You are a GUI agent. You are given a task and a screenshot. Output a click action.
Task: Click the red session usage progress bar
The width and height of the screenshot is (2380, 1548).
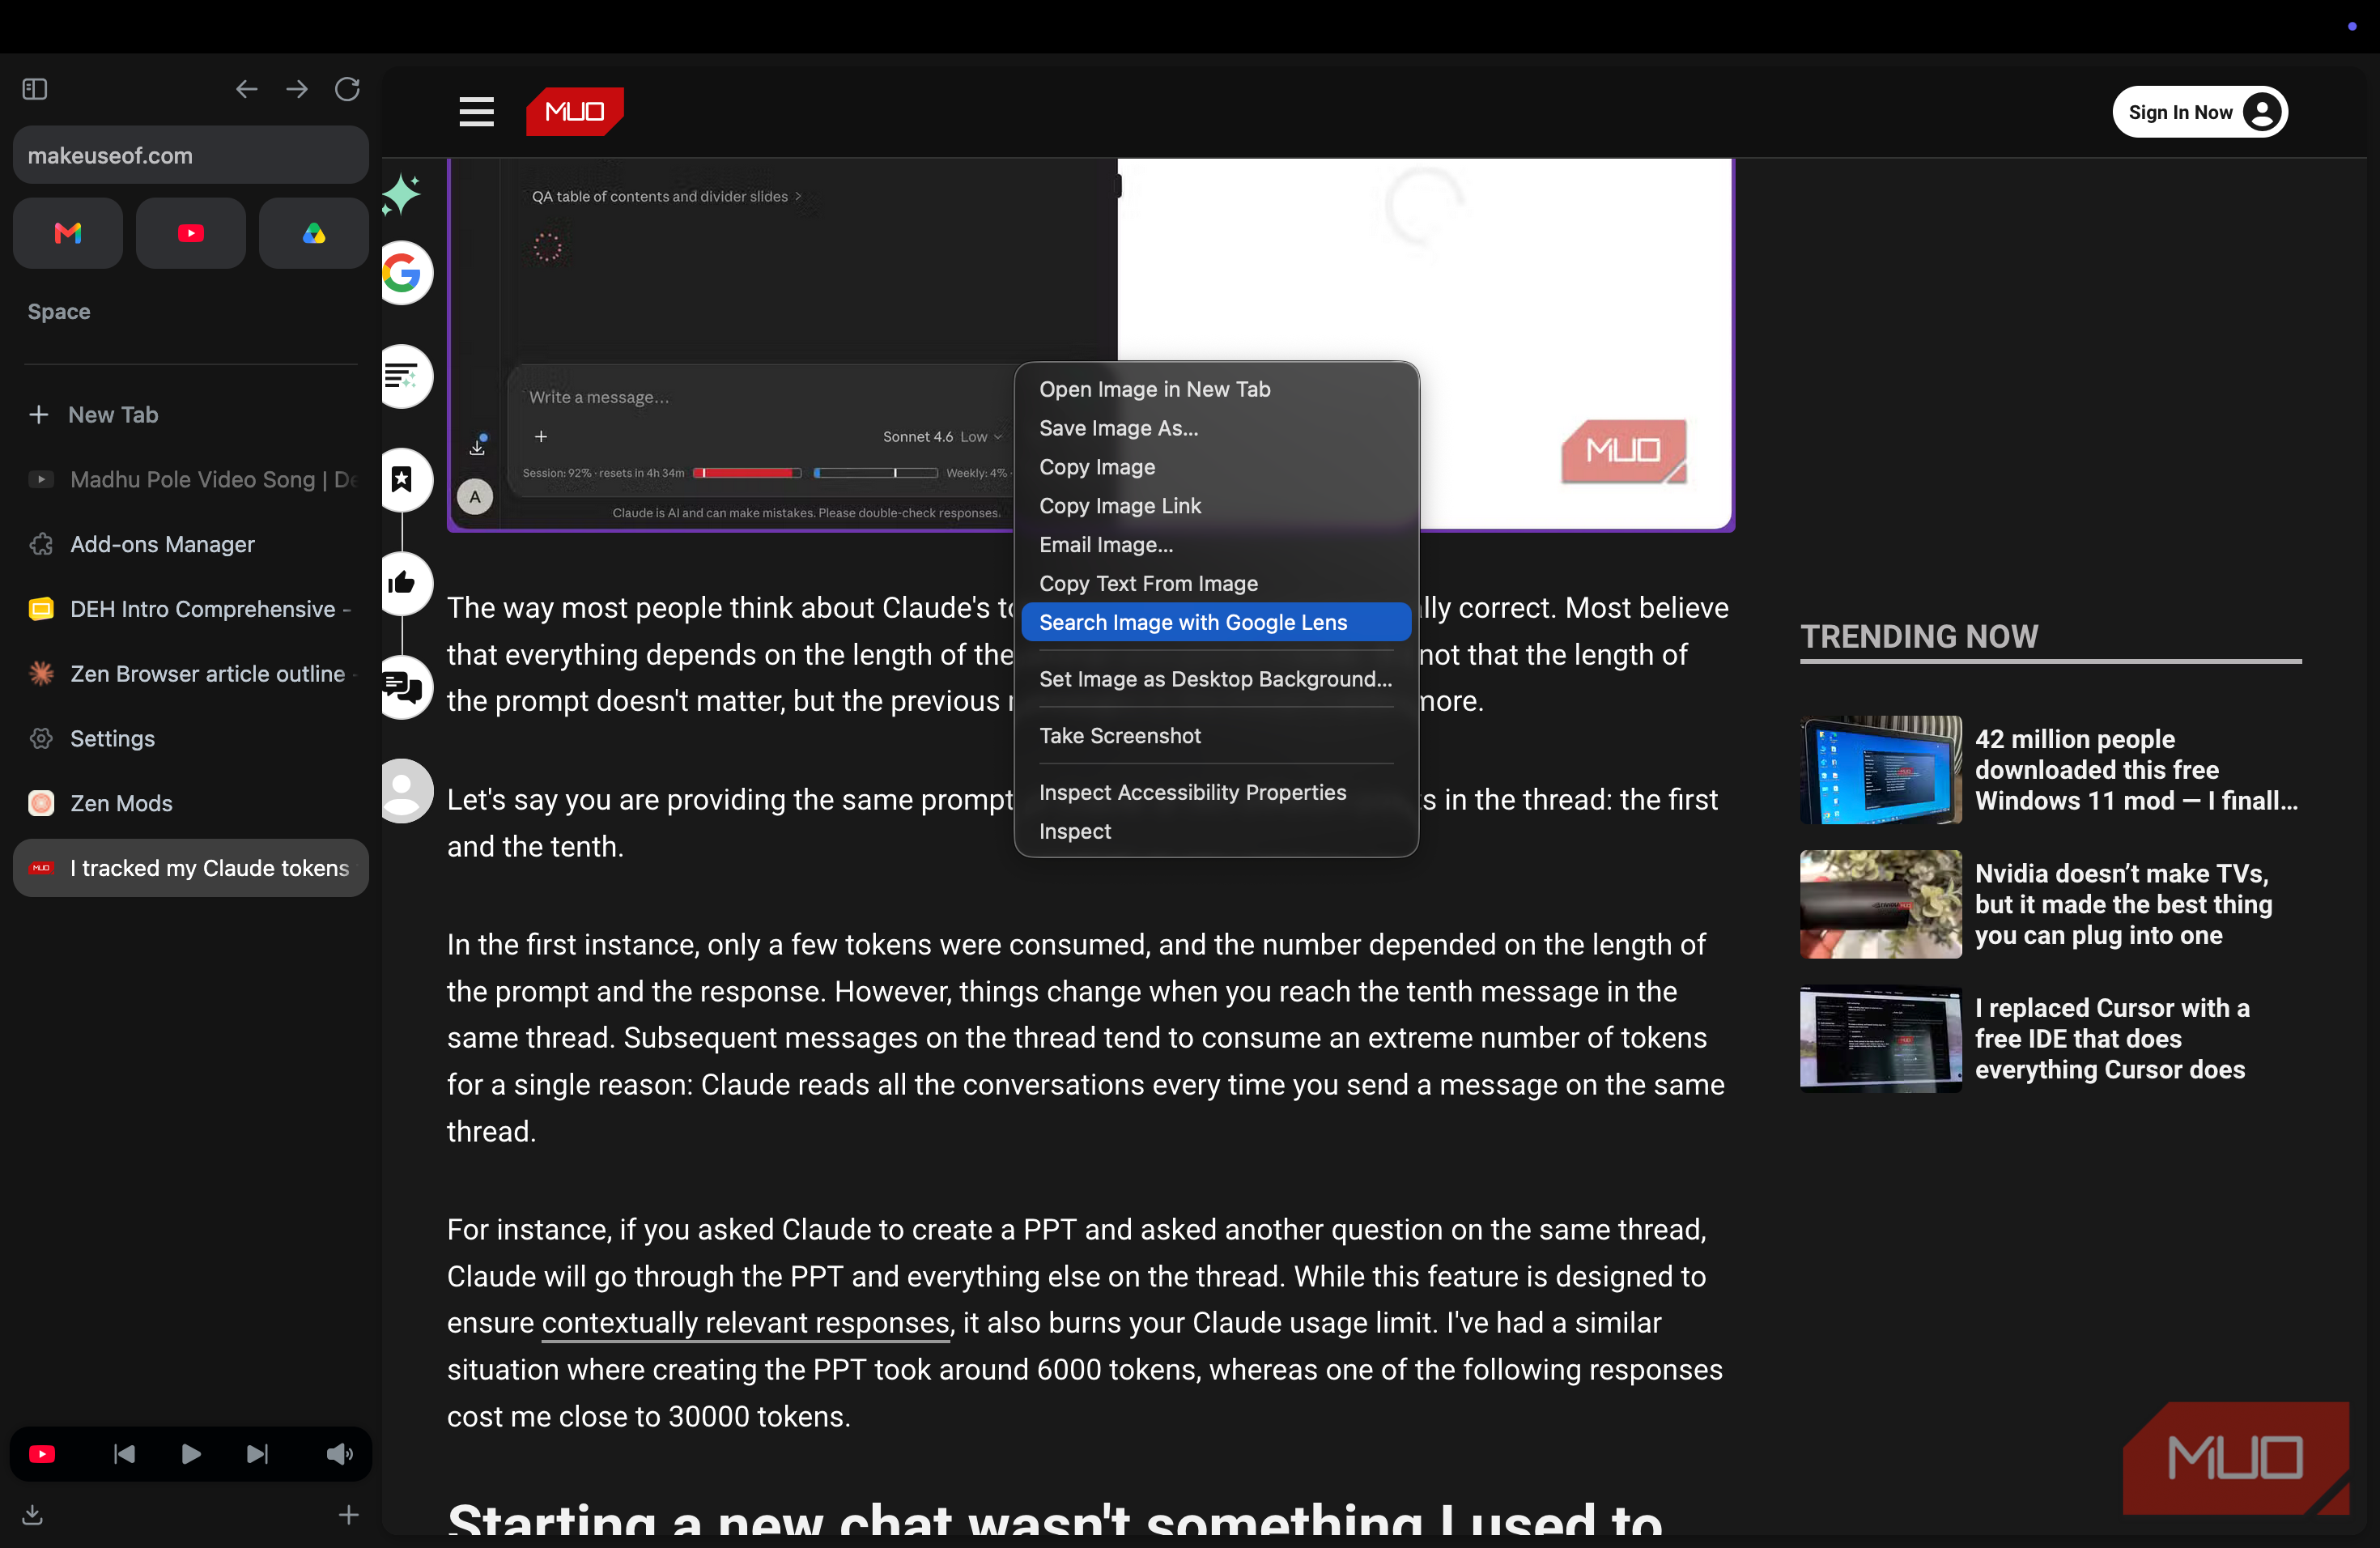(x=747, y=473)
